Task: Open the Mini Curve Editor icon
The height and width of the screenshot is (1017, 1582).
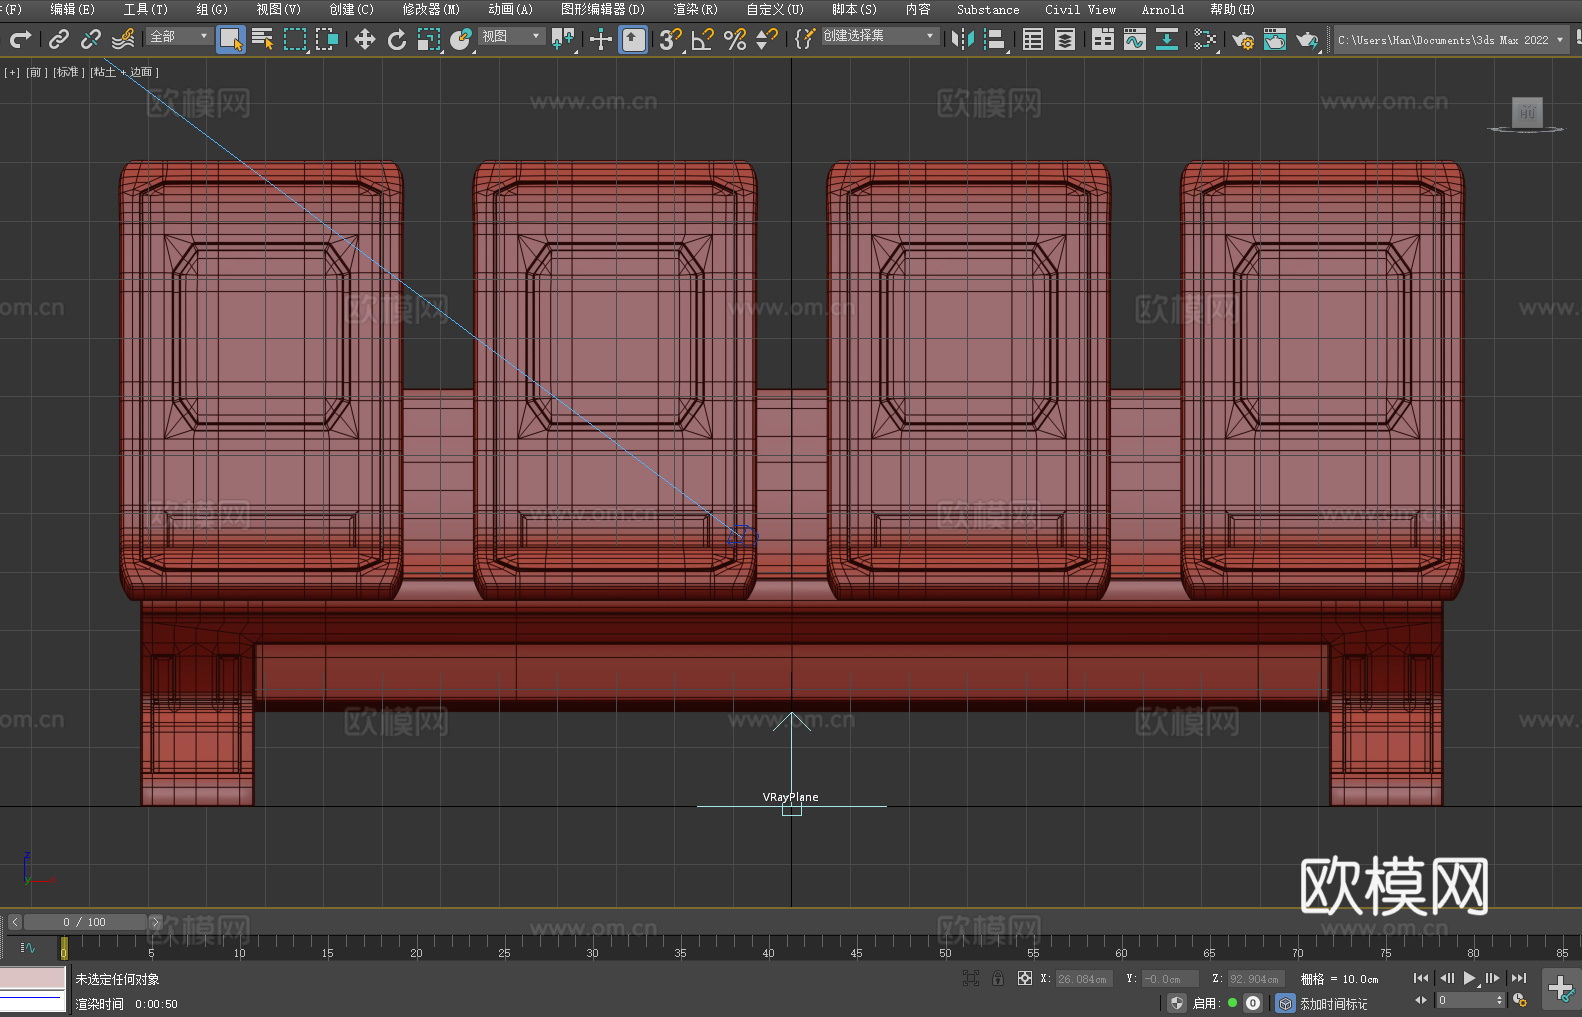Action: click(x=28, y=947)
